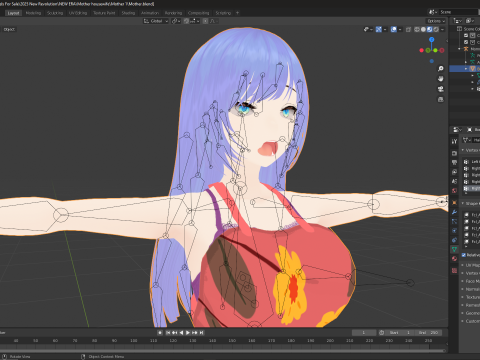Click the Start frame field

(x=399, y=333)
